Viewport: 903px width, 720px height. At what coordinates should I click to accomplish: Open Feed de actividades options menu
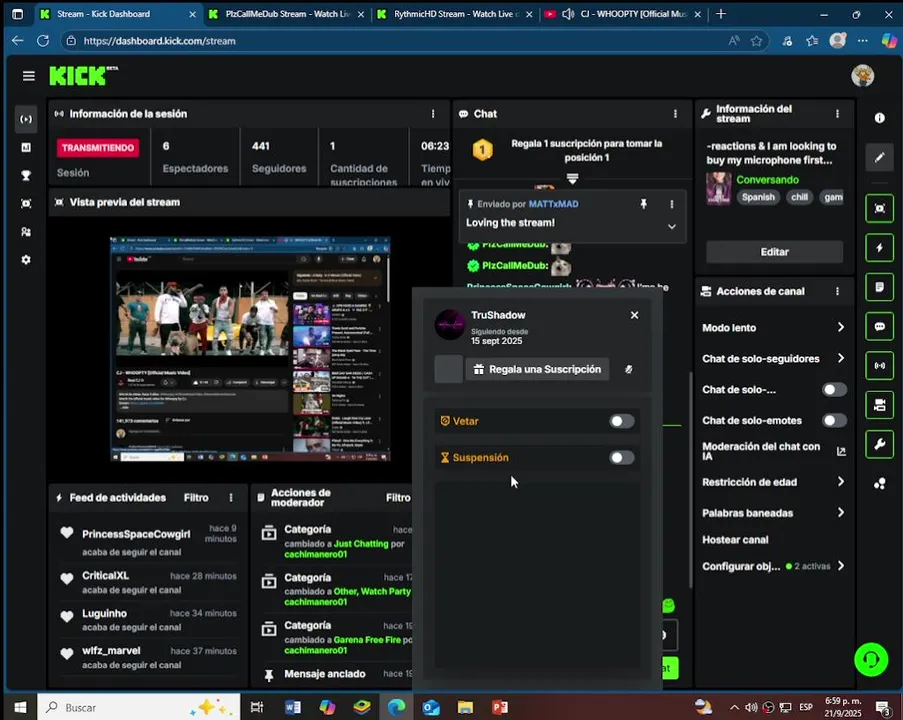click(231, 498)
